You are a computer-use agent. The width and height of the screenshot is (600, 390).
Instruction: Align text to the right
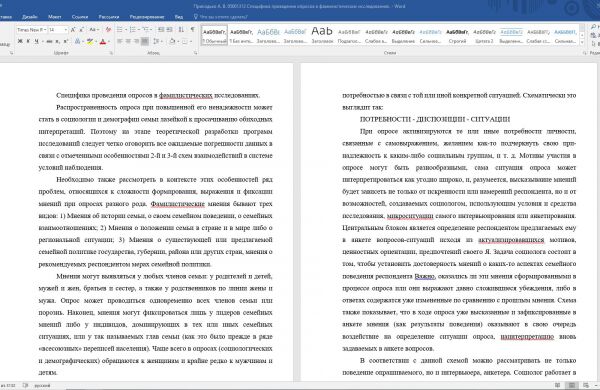tap(137, 41)
